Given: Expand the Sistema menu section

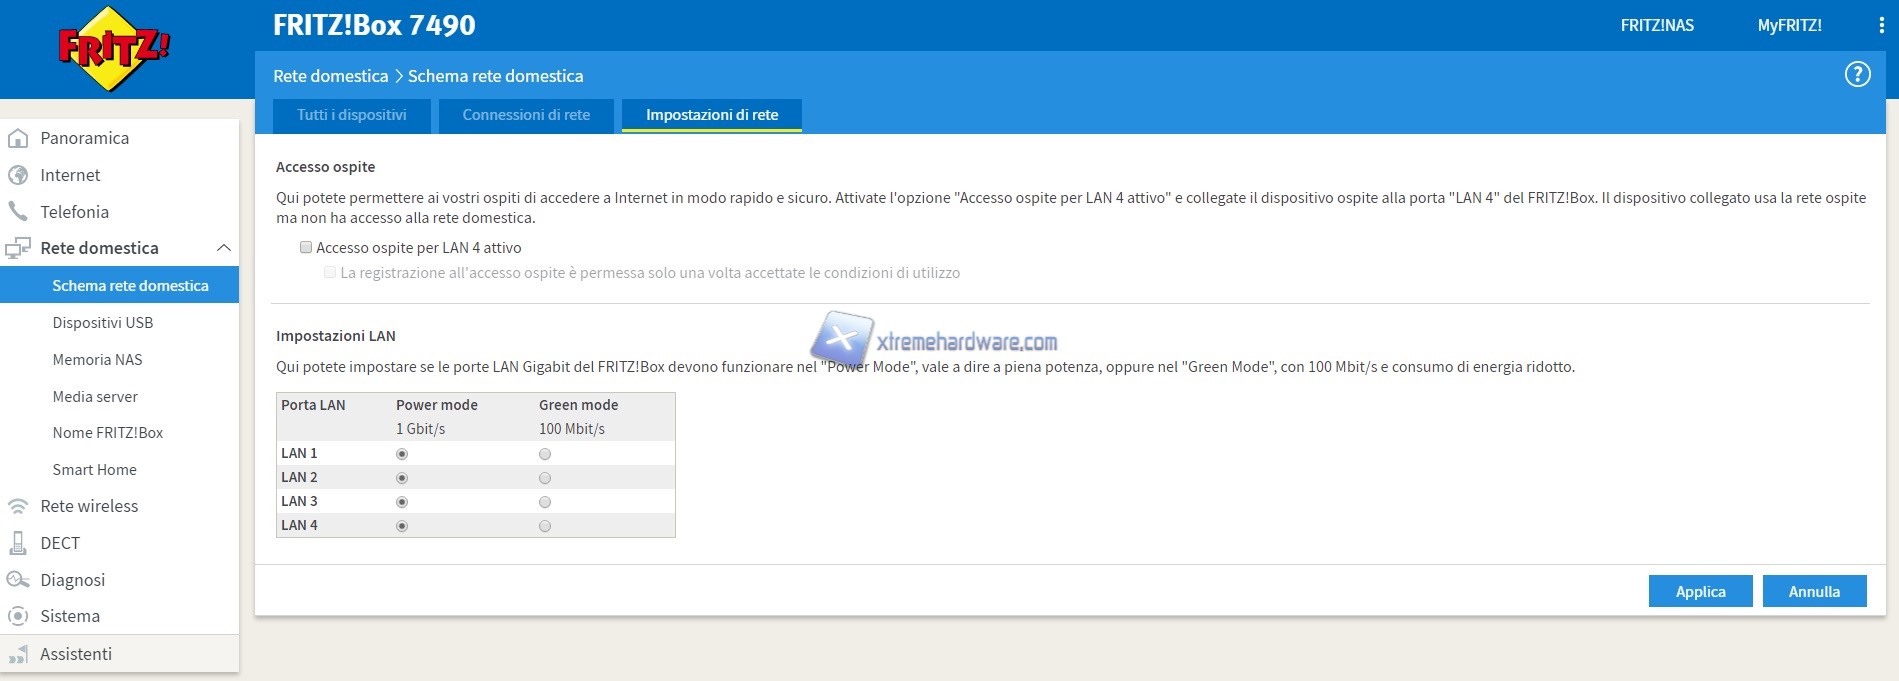Looking at the screenshot, I should tap(70, 616).
